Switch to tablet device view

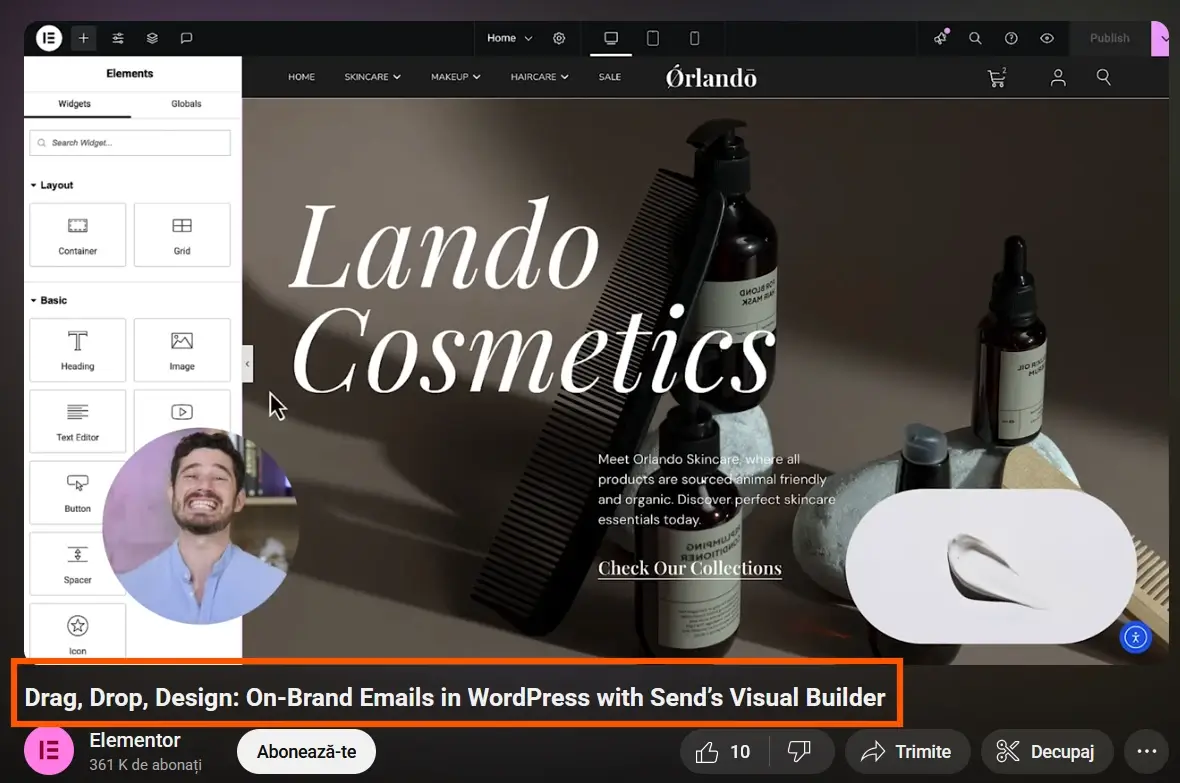coord(653,38)
